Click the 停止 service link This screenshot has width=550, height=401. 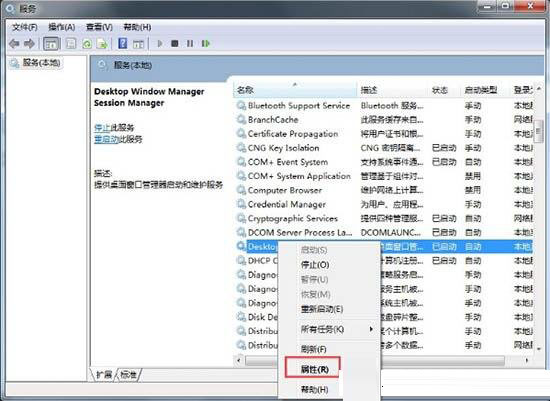102,127
